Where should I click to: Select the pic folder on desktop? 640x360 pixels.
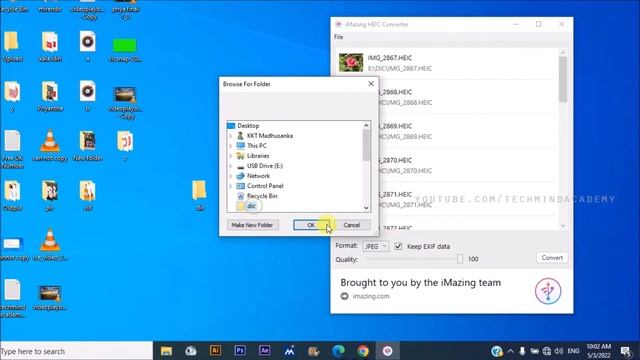50,196
